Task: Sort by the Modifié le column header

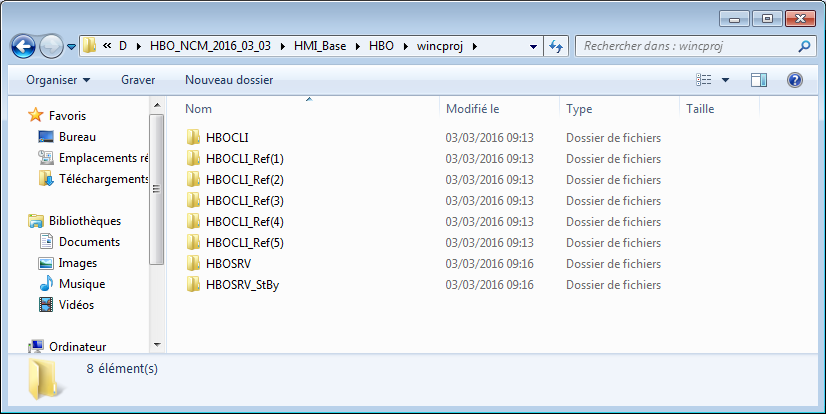Action: point(472,108)
